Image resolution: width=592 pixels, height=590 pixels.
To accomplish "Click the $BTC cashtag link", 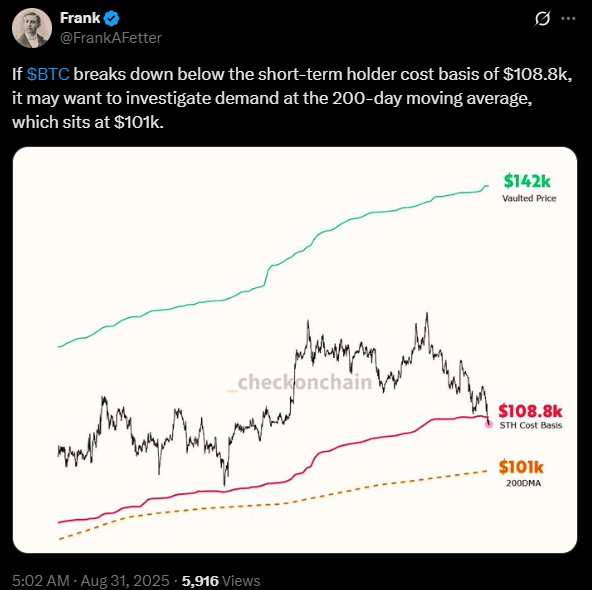I will tap(48, 74).
